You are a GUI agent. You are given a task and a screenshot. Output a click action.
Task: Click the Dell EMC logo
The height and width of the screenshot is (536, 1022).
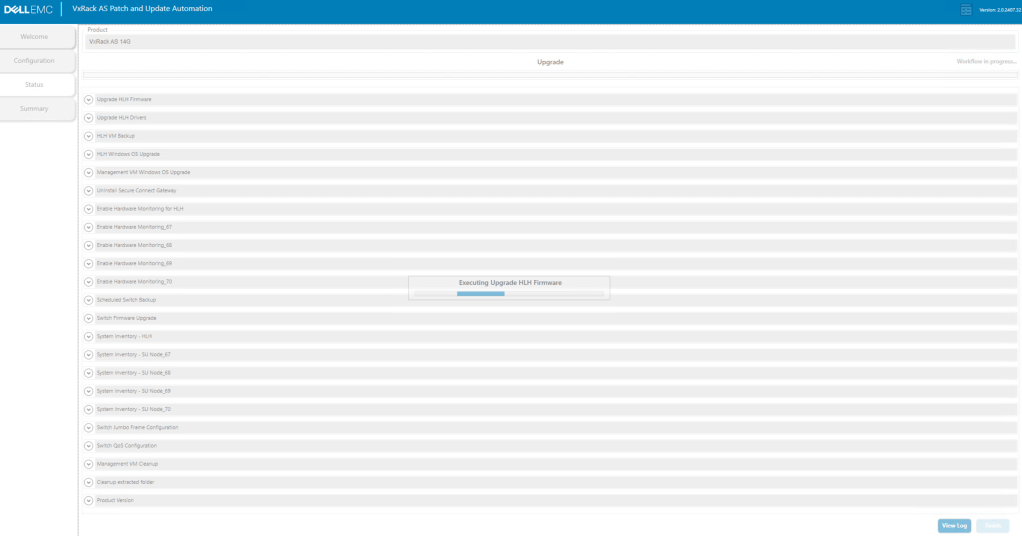(28, 9)
